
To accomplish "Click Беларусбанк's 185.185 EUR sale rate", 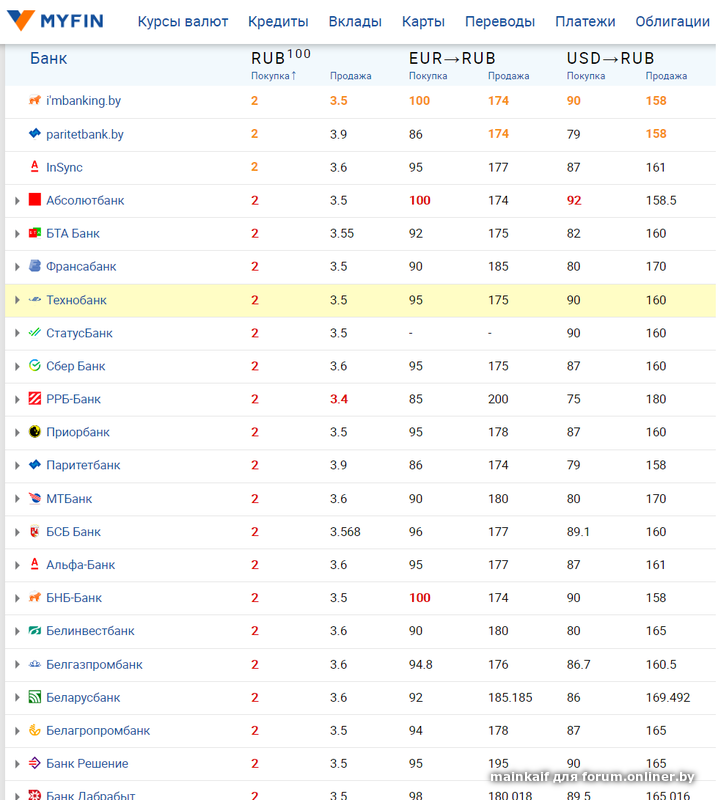I will pyautogui.click(x=510, y=697).
